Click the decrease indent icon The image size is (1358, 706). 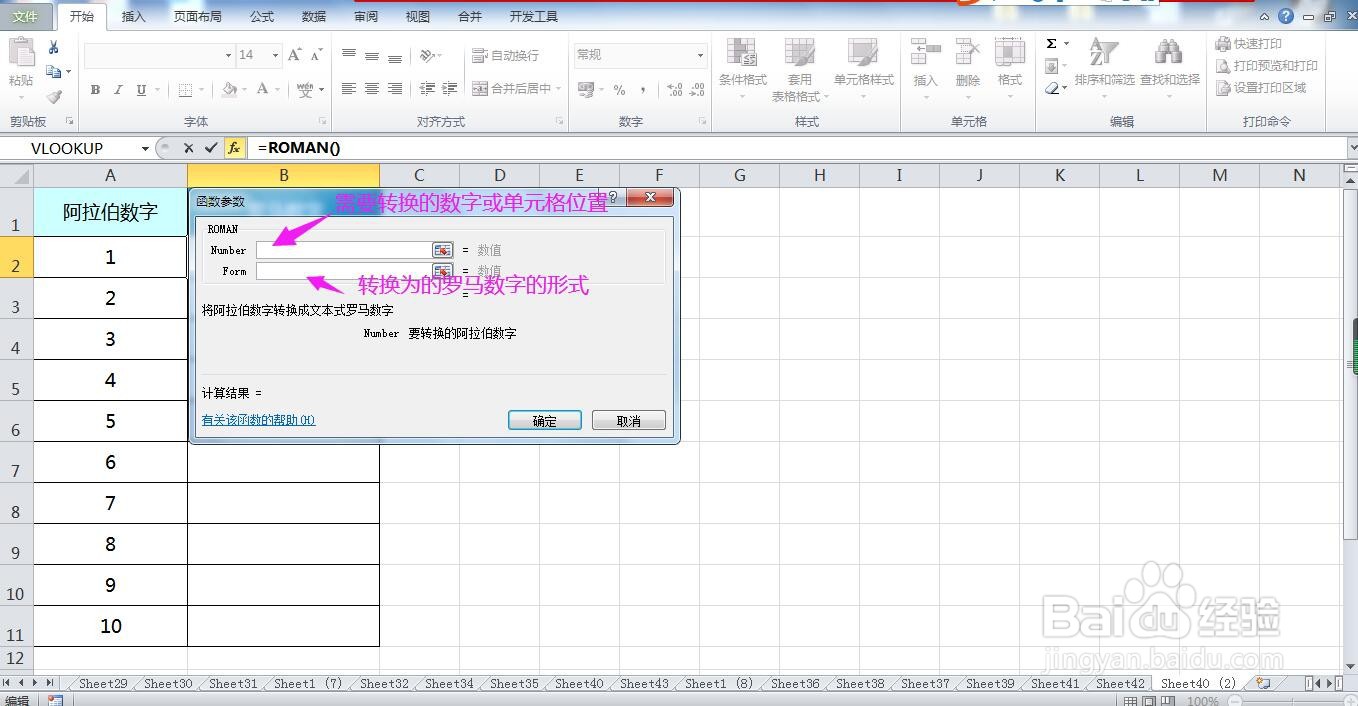tap(427, 89)
